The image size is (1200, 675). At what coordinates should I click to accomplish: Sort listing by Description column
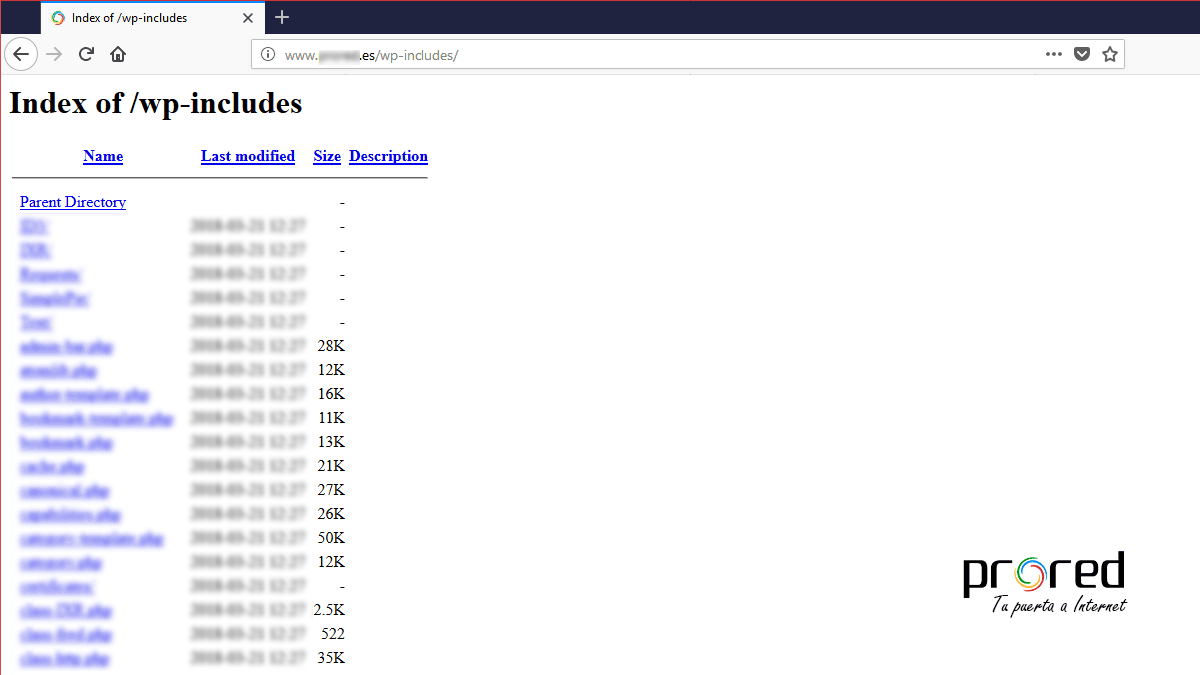(x=389, y=156)
